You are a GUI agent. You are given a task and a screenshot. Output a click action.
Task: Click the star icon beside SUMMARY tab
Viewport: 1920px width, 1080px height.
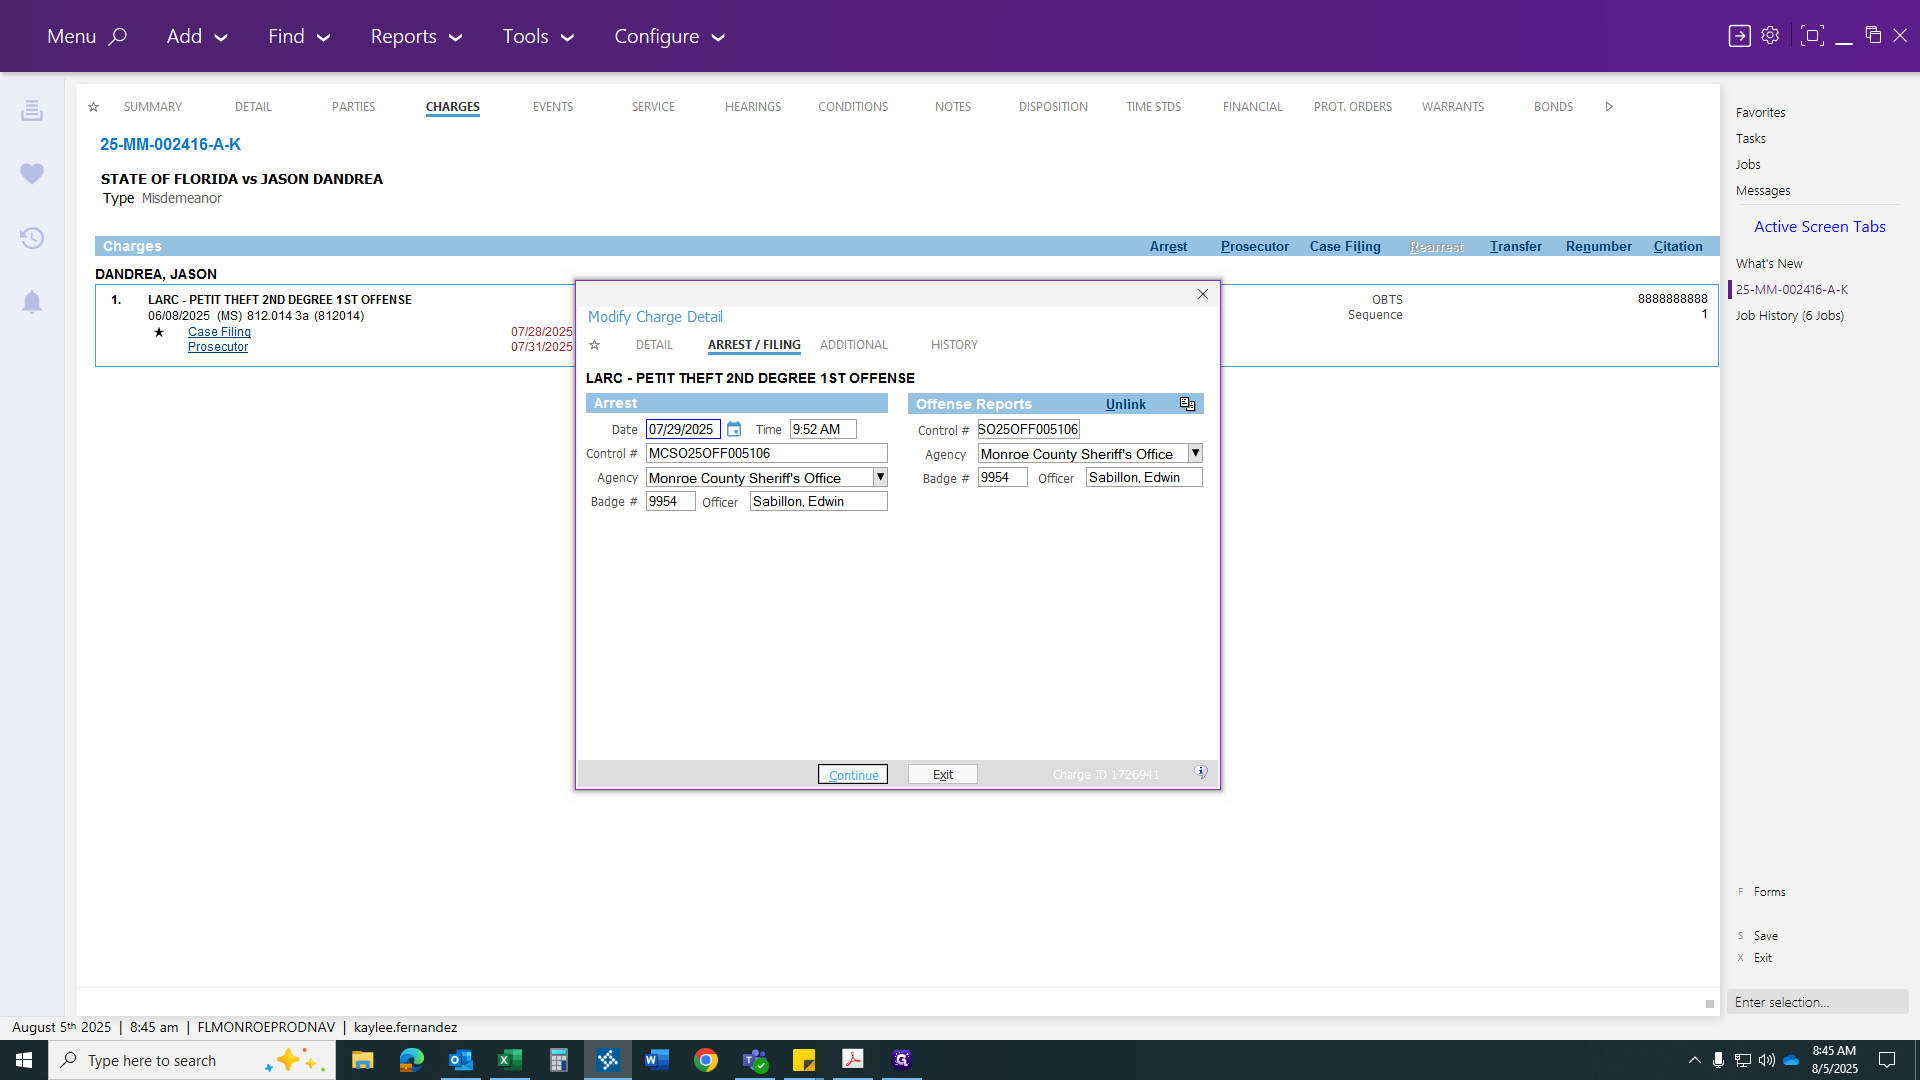[93, 107]
